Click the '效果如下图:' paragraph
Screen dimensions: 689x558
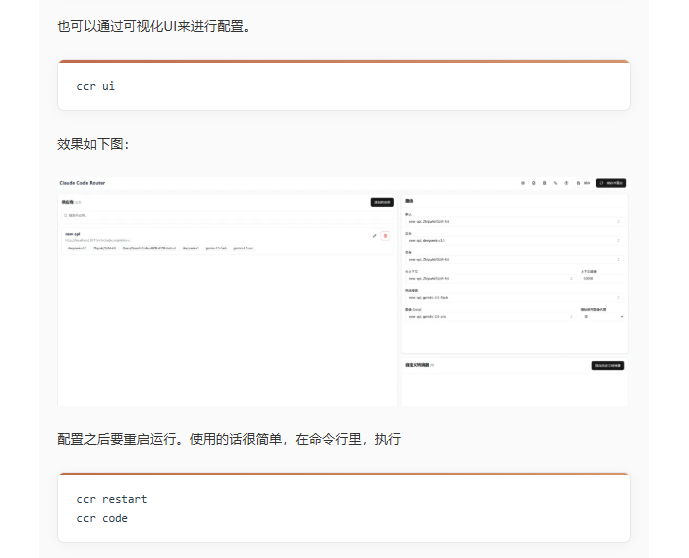click(93, 144)
